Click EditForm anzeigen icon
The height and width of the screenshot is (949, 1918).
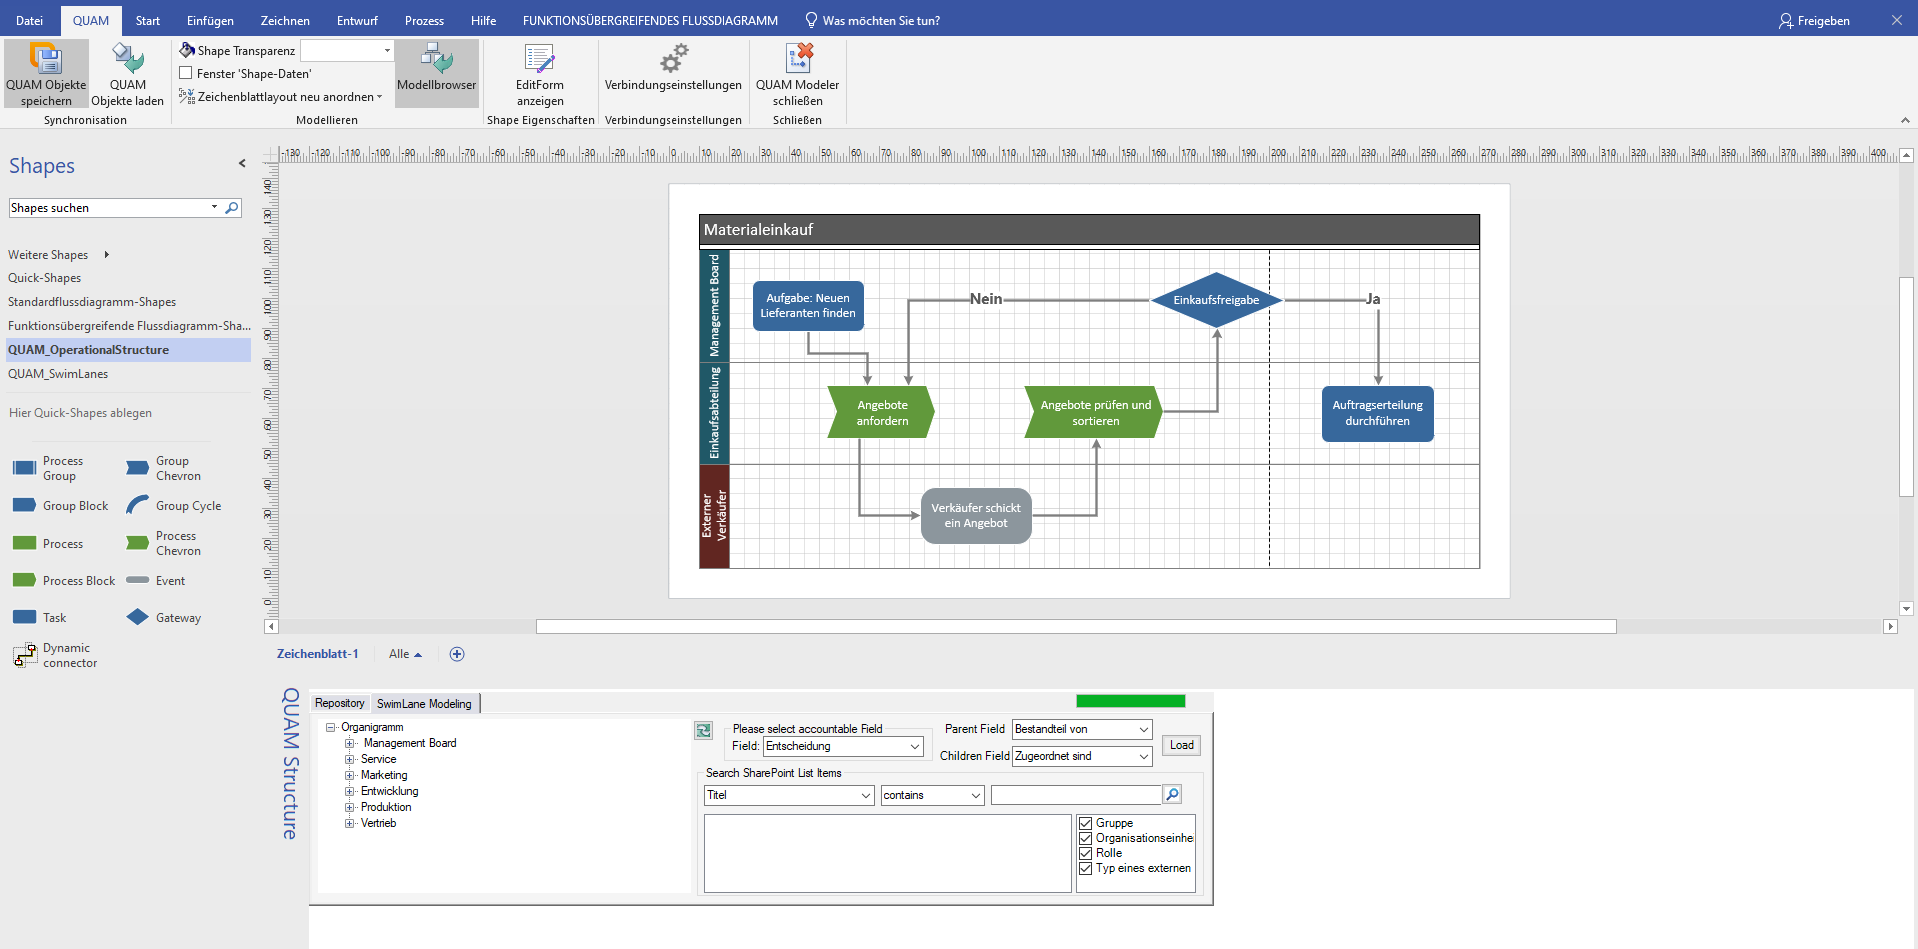click(x=539, y=59)
